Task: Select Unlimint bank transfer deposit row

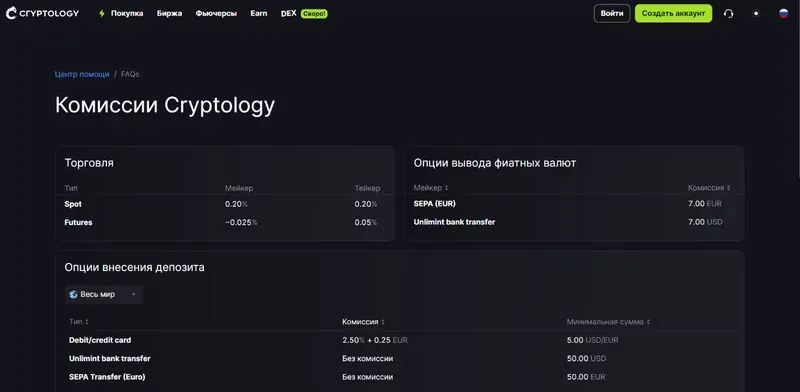Action: point(399,358)
